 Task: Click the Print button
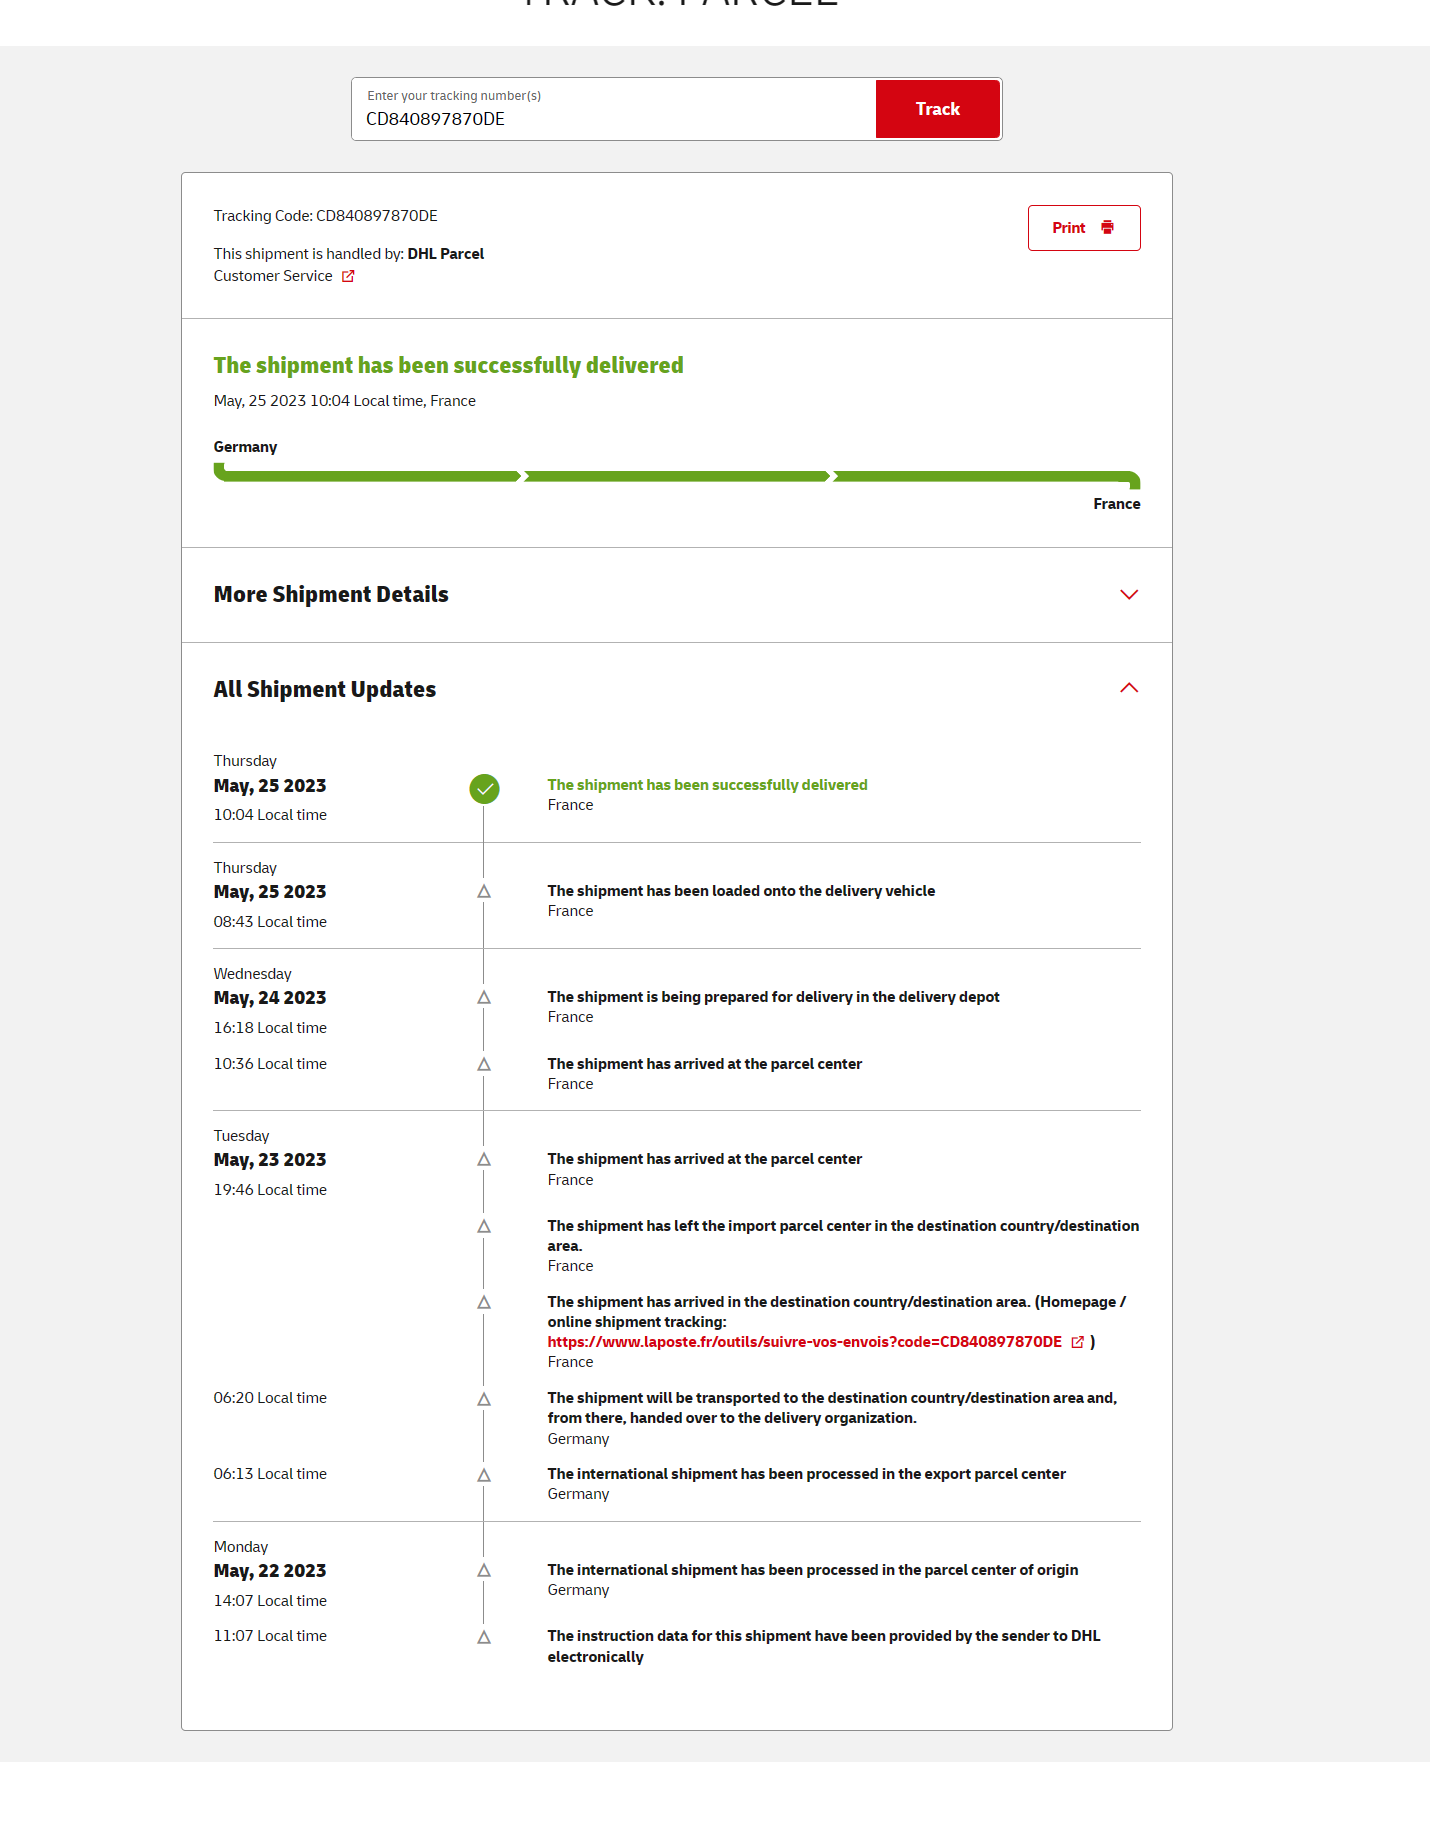tap(1083, 228)
